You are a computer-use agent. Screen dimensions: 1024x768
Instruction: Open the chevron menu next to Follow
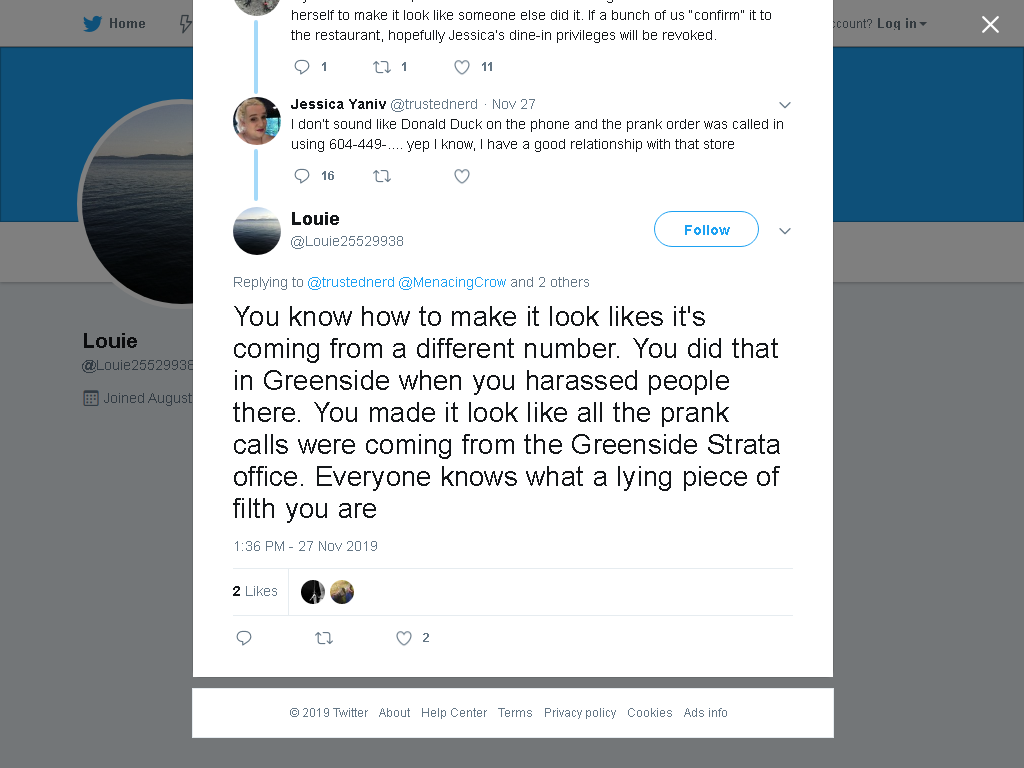click(x=785, y=231)
